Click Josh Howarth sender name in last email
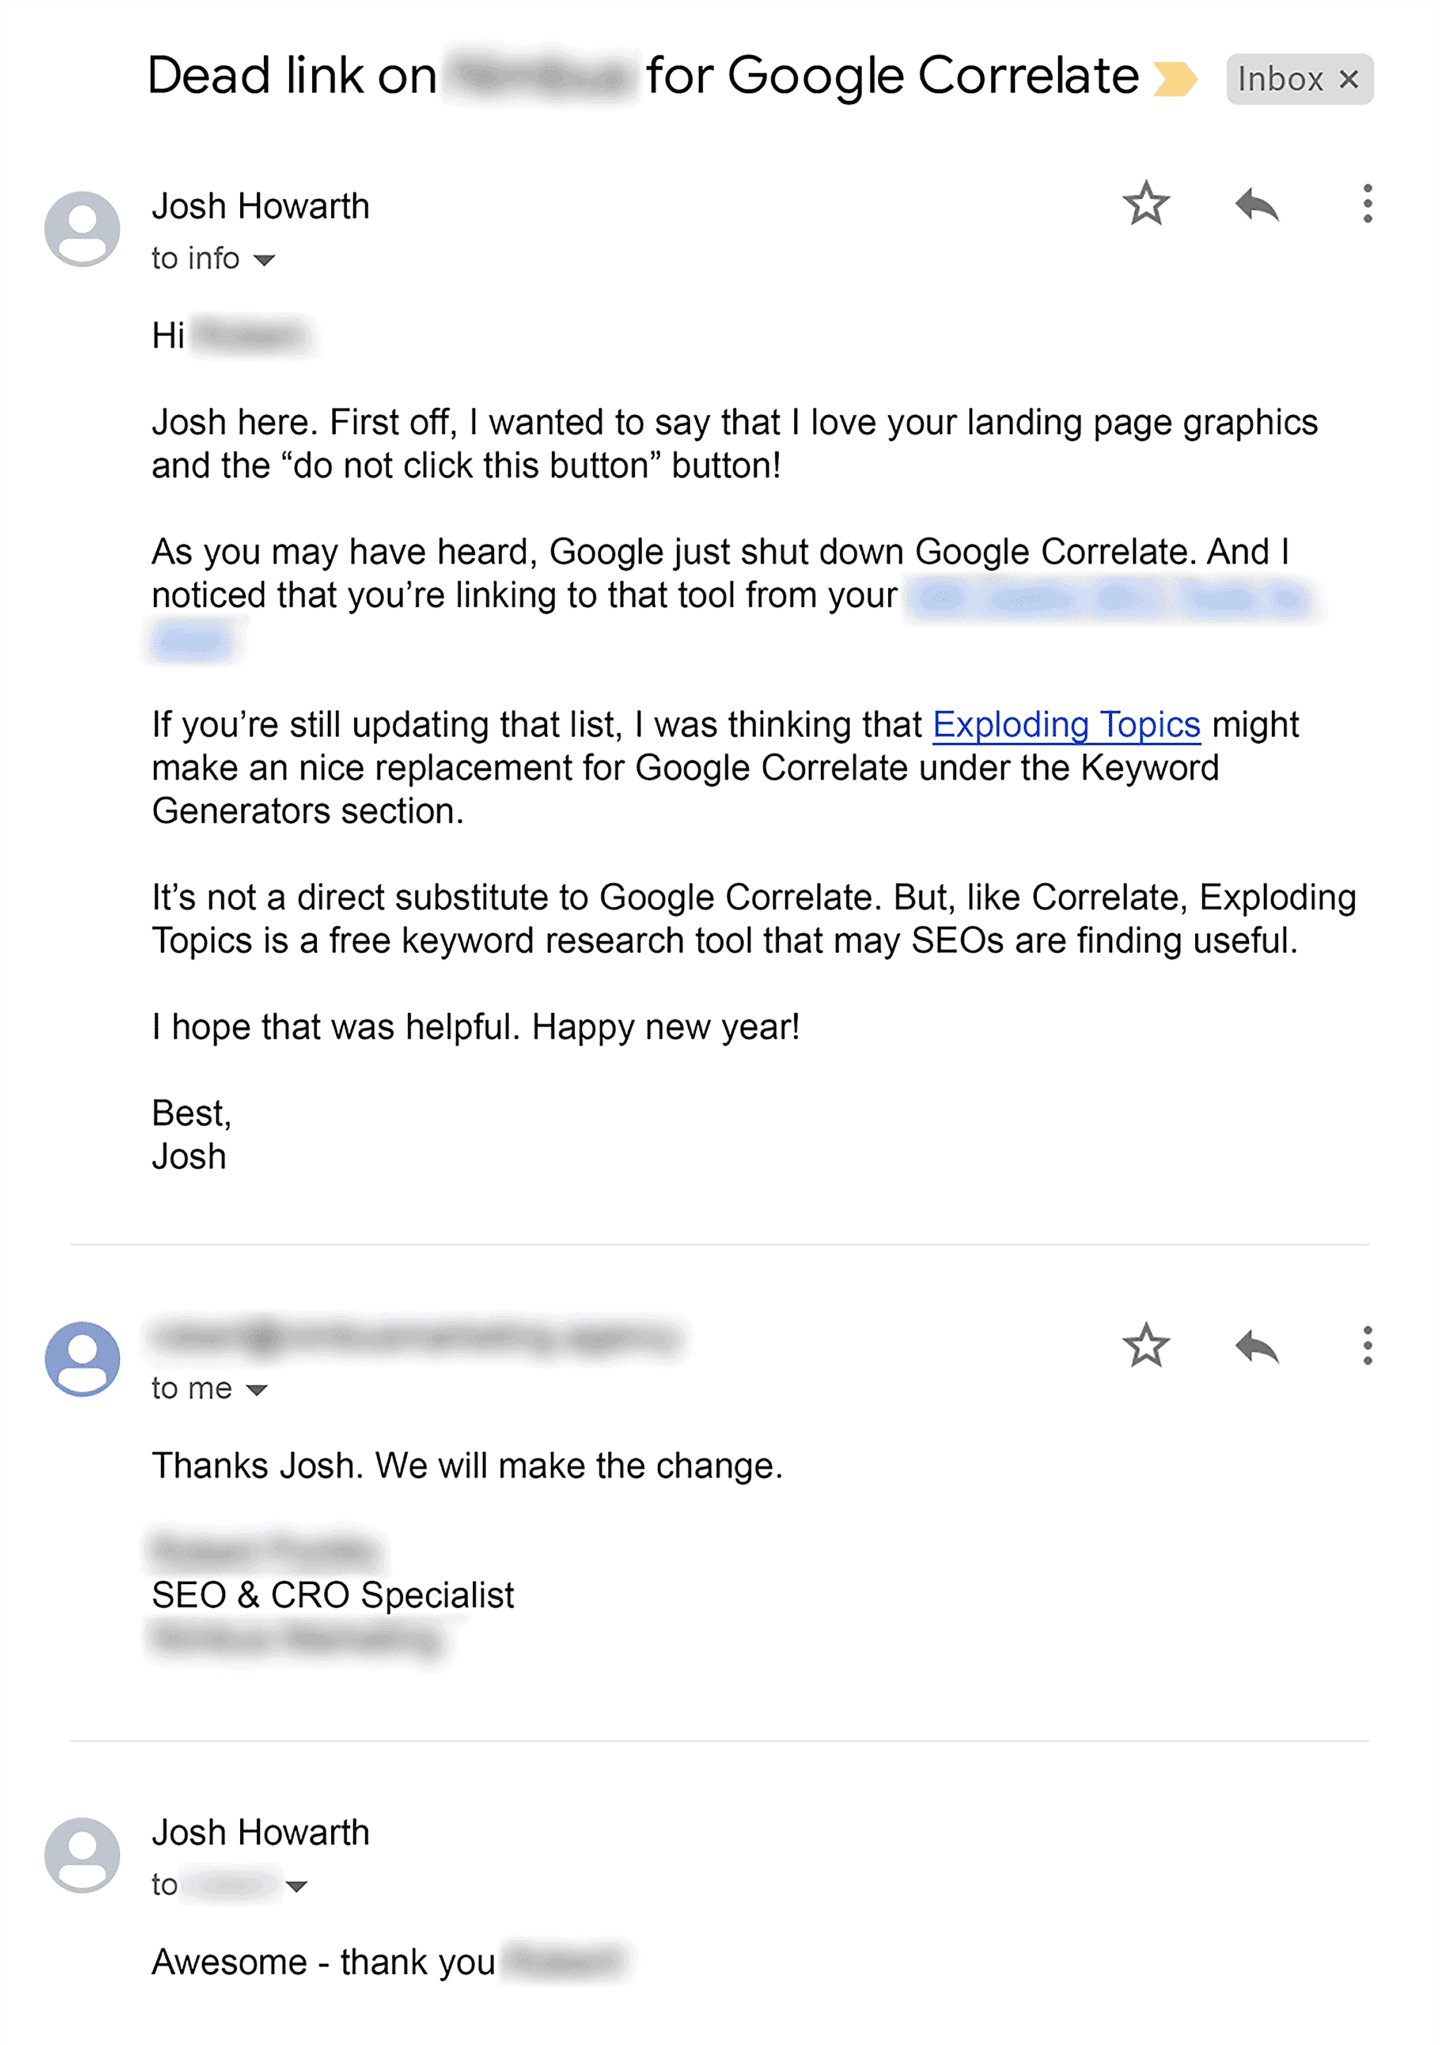 click(261, 1832)
